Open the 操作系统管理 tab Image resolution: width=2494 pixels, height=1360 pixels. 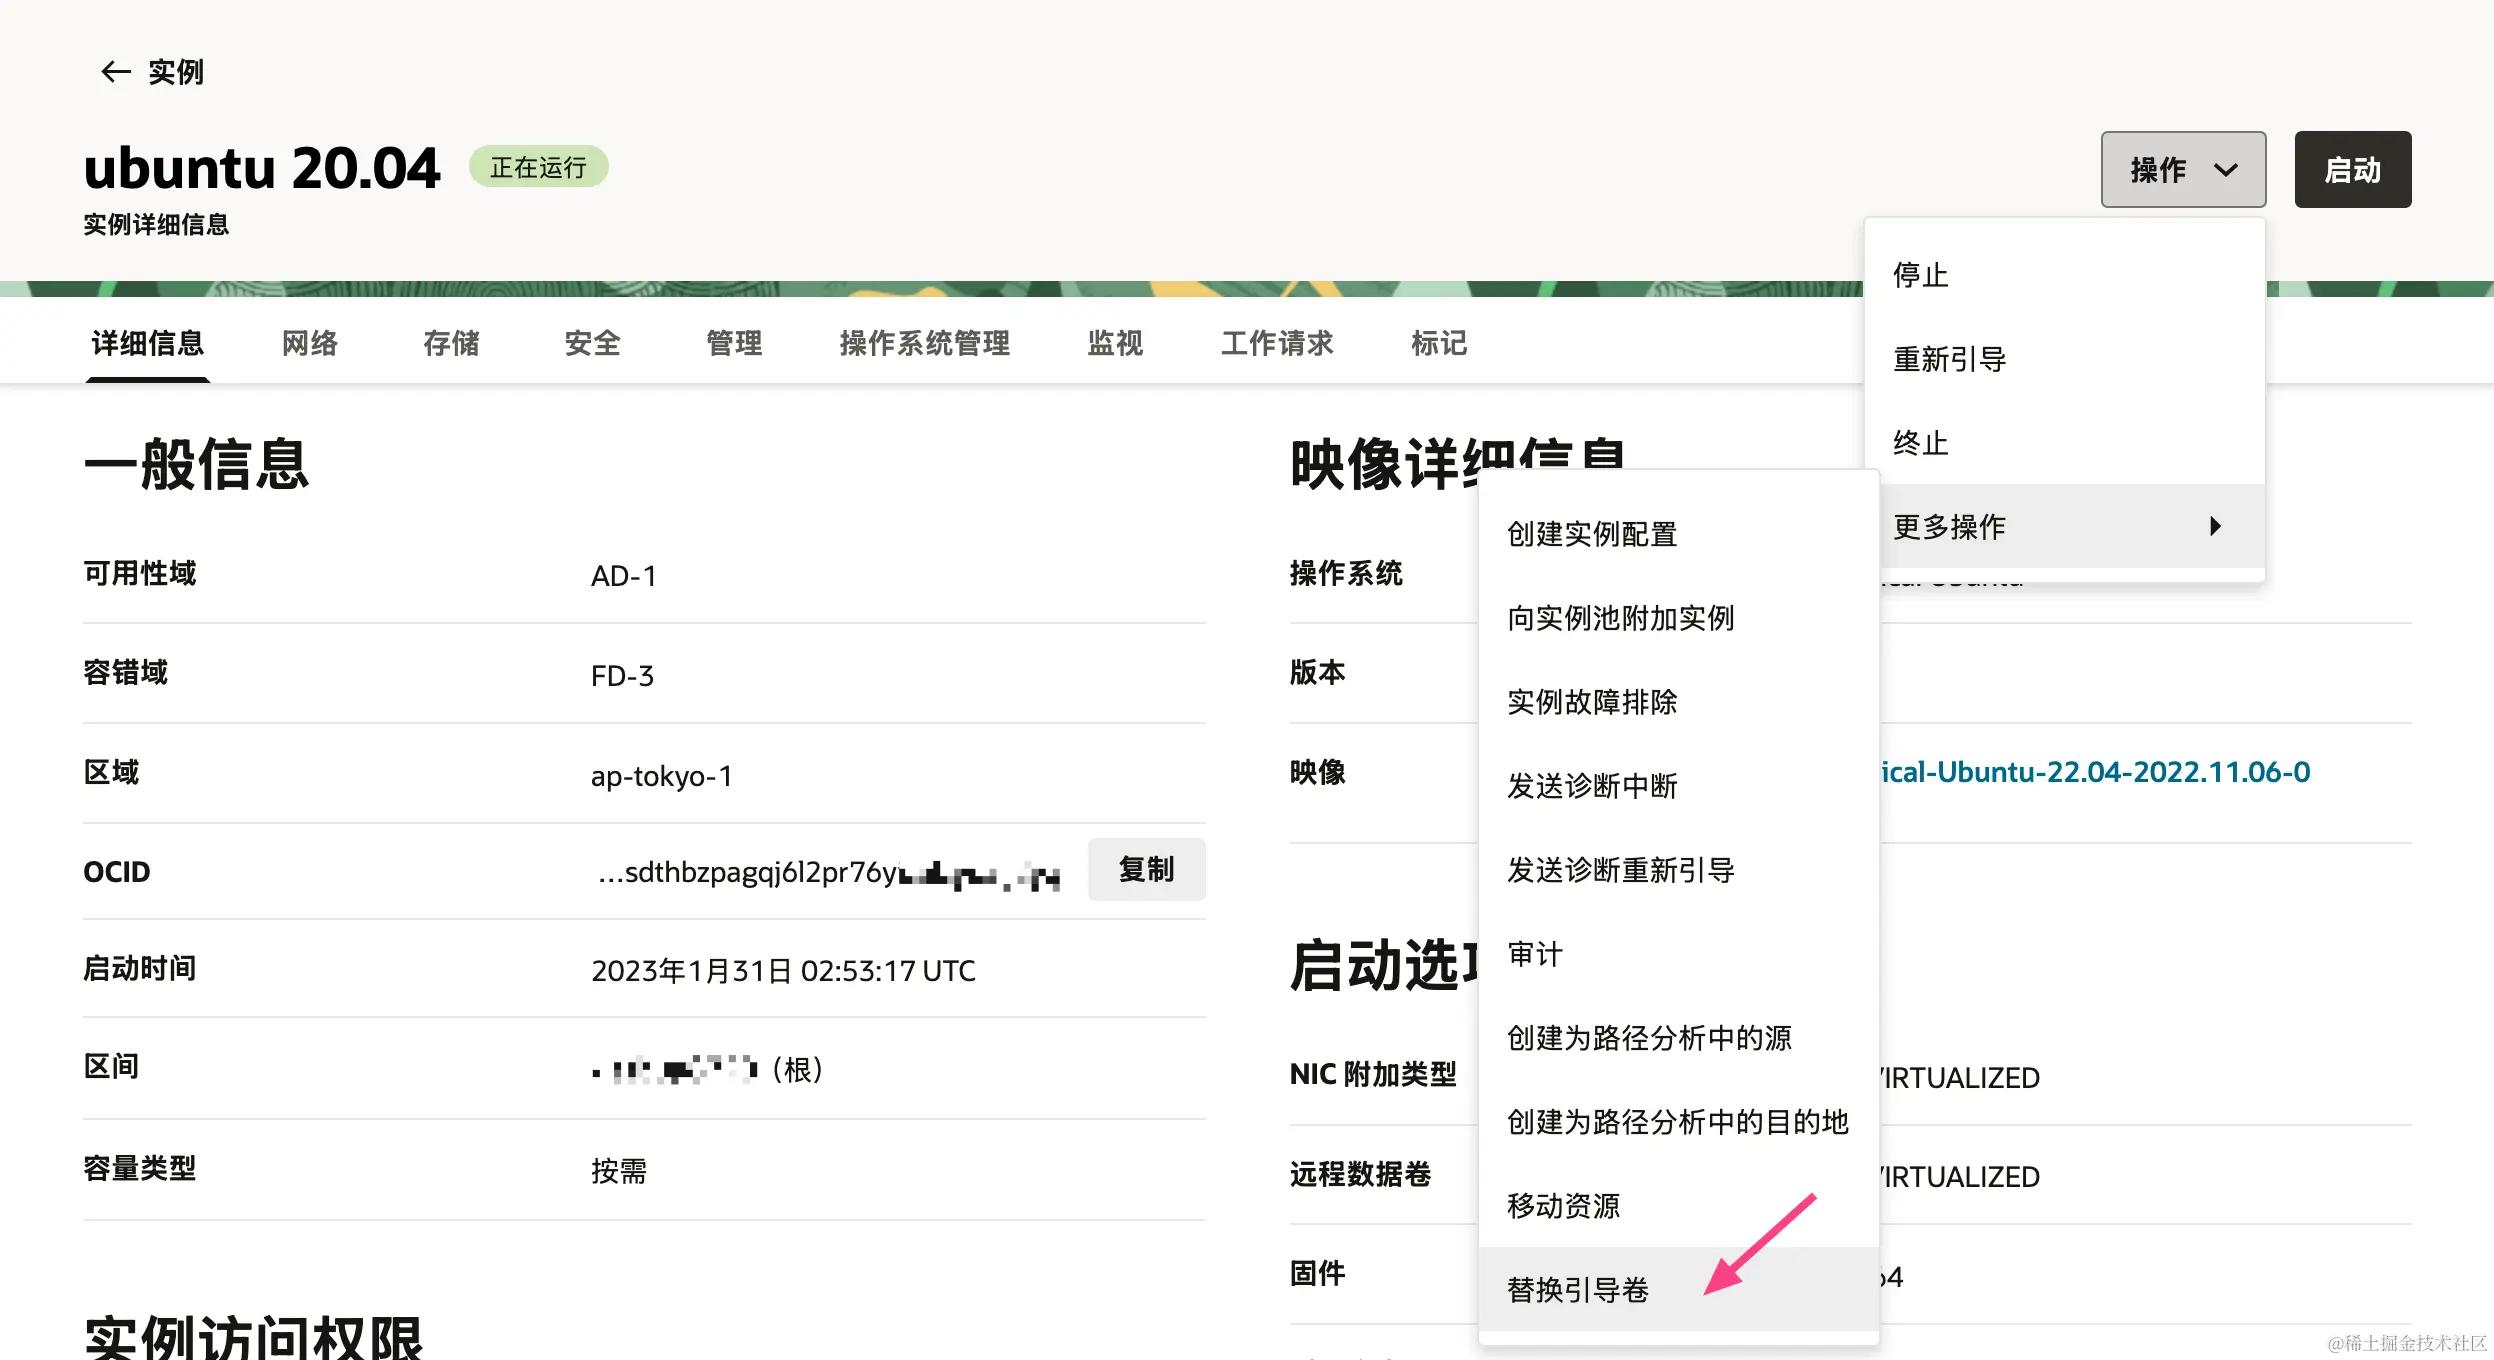(x=924, y=343)
